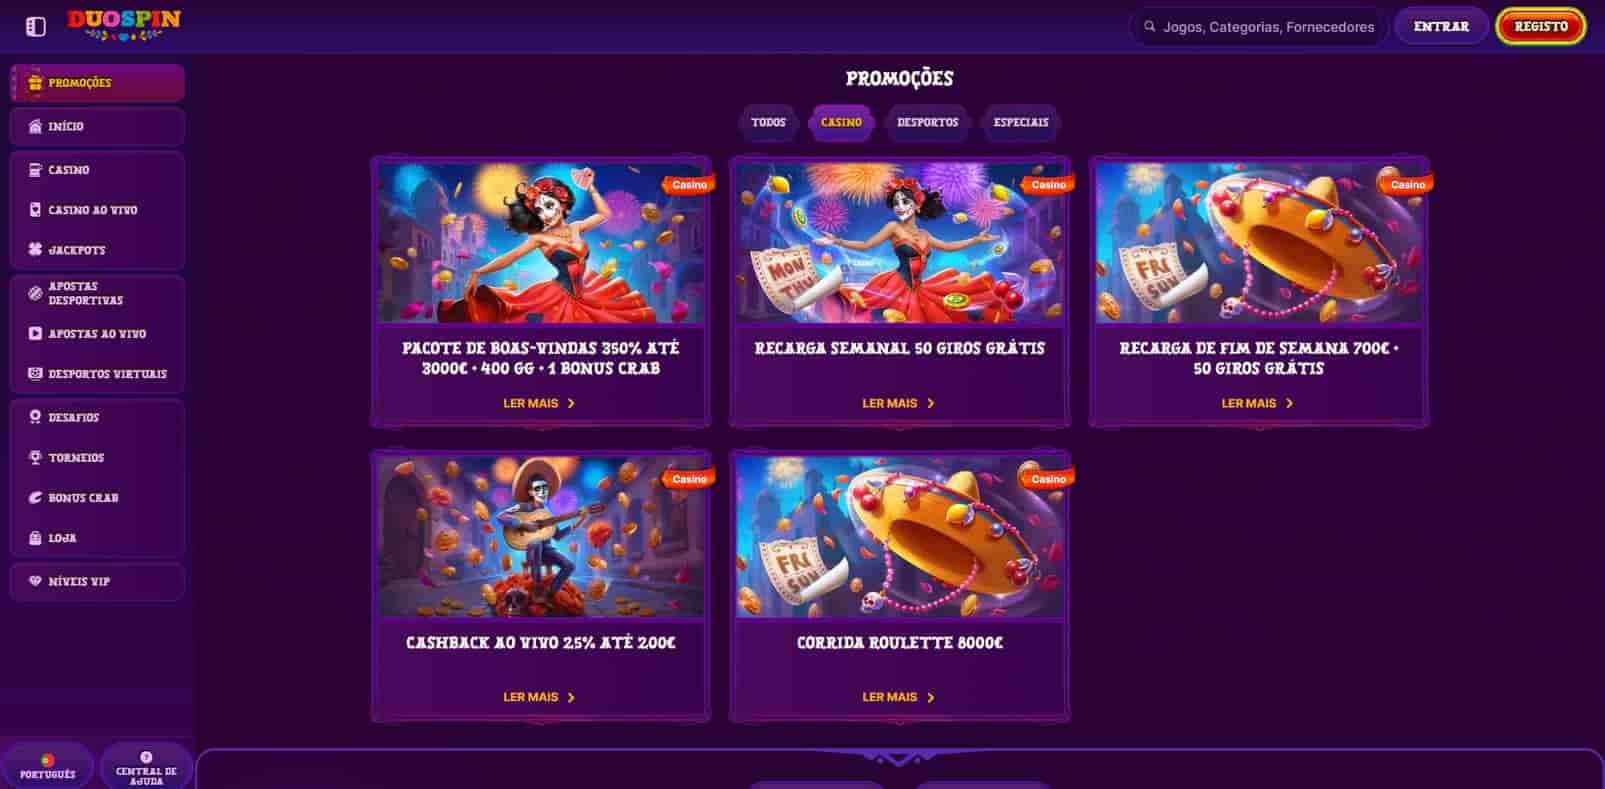Toggle the sidebar collapse icon
Image resolution: width=1605 pixels, height=789 pixels.
tap(36, 27)
